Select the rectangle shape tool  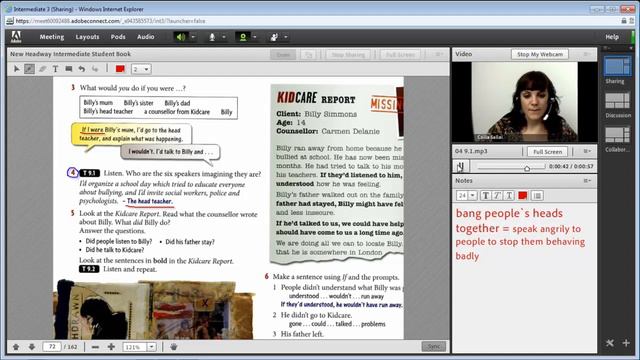(x=69, y=69)
